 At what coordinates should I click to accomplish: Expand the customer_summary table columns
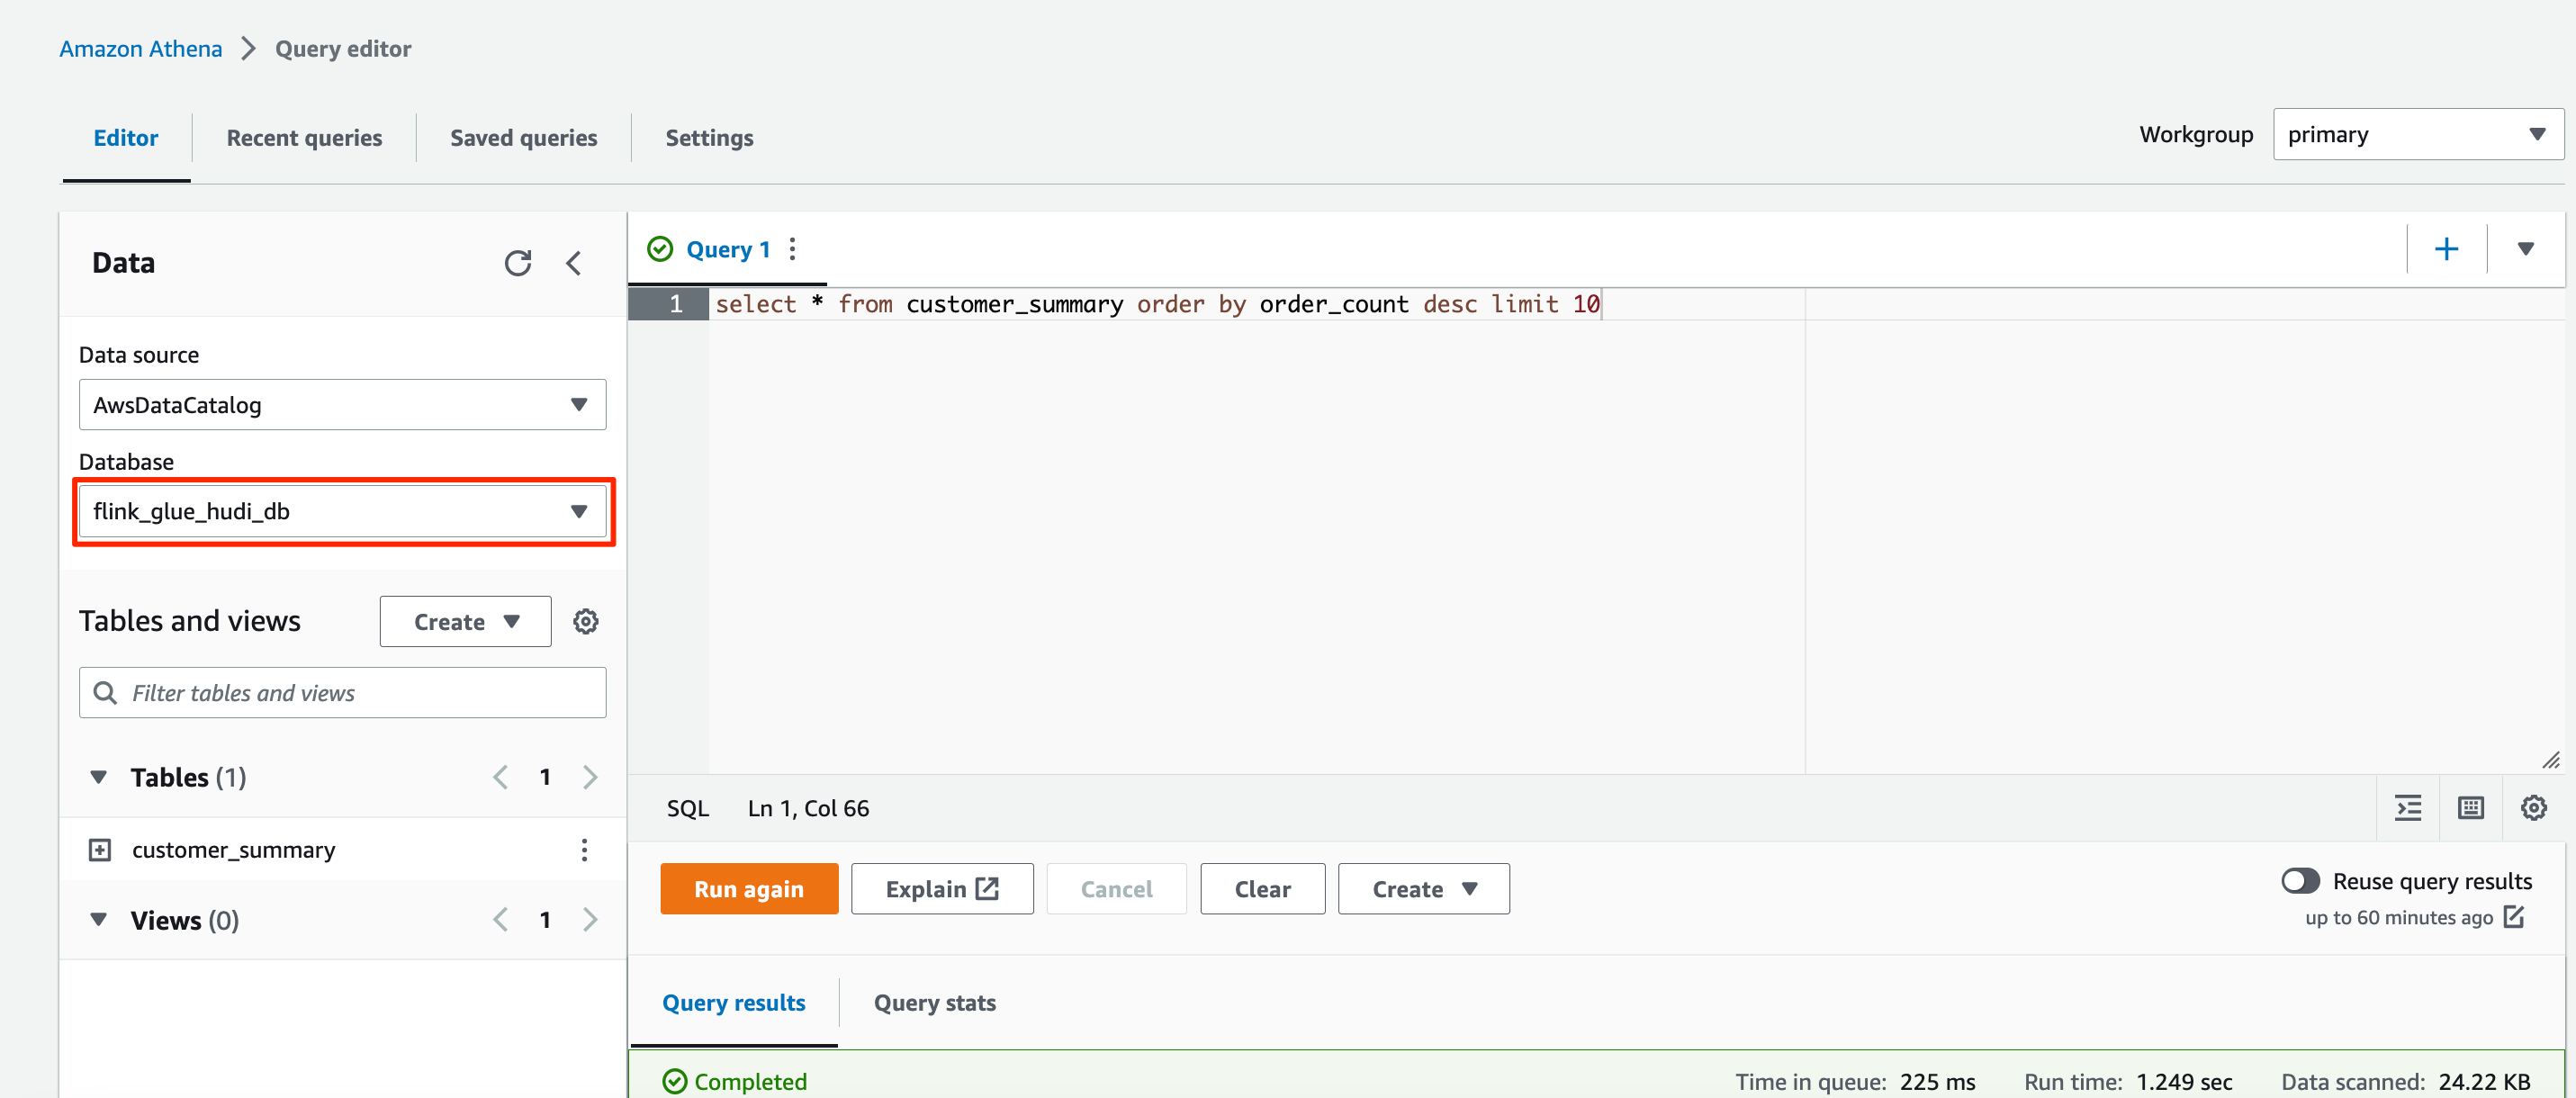(100, 849)
